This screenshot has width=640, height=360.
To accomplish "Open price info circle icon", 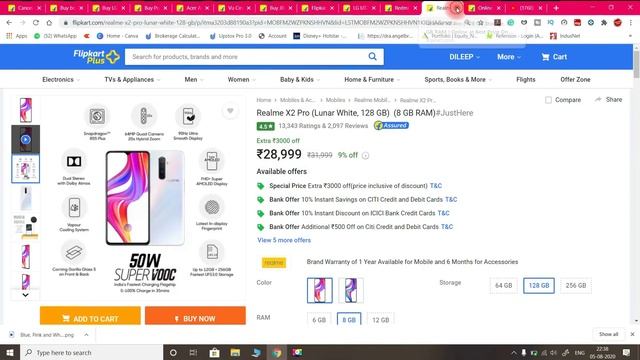I will (x=365, y=156).
